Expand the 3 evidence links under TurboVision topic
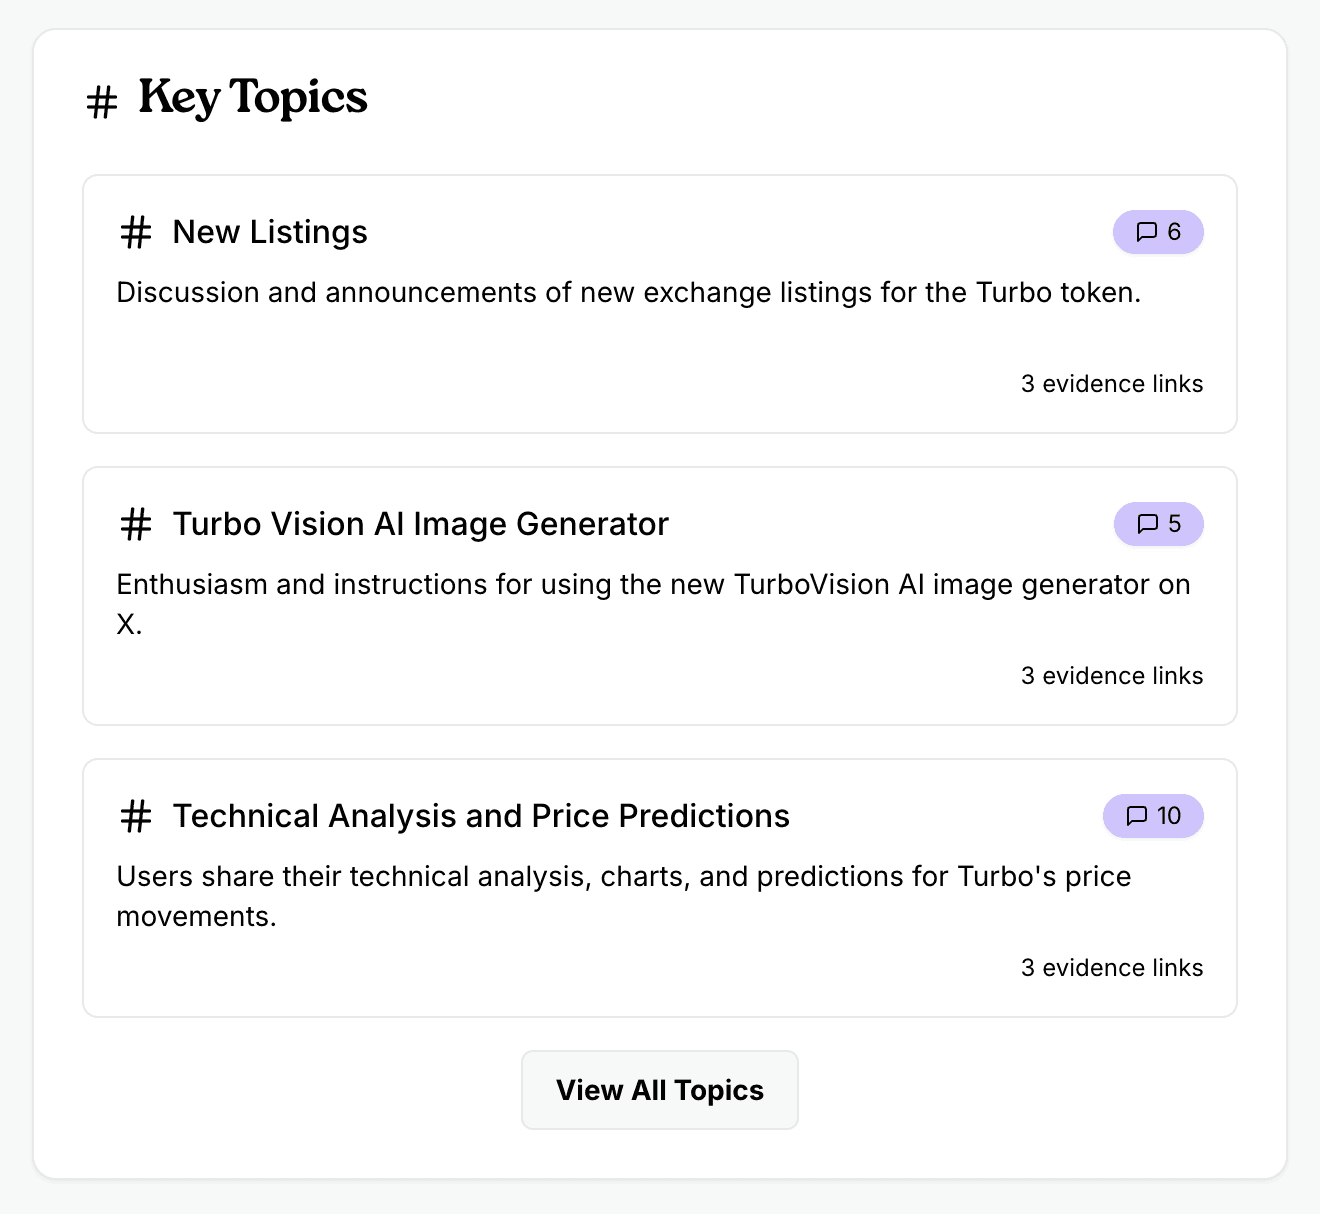The height and width of the screenshot is (1214, 1320). pyautogui.click(x=1111, y=675)
